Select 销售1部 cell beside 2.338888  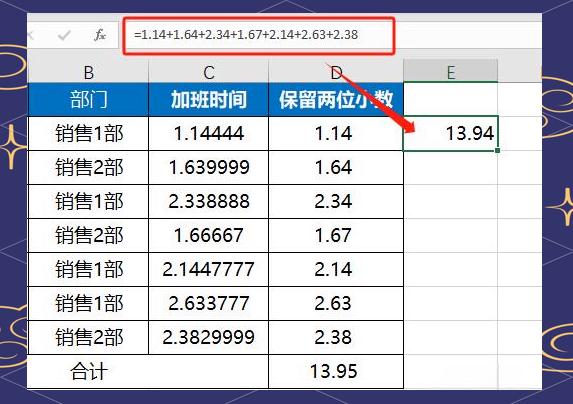click(x=88, y=201)
